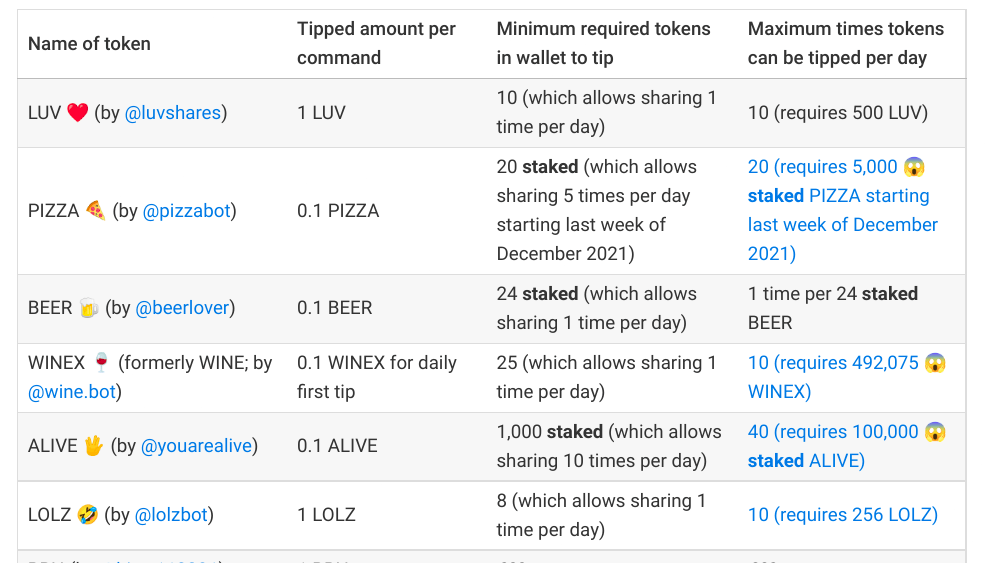987x563 pixels.
Task: Open the @youarealive profile link
Action: click(196, 445)
